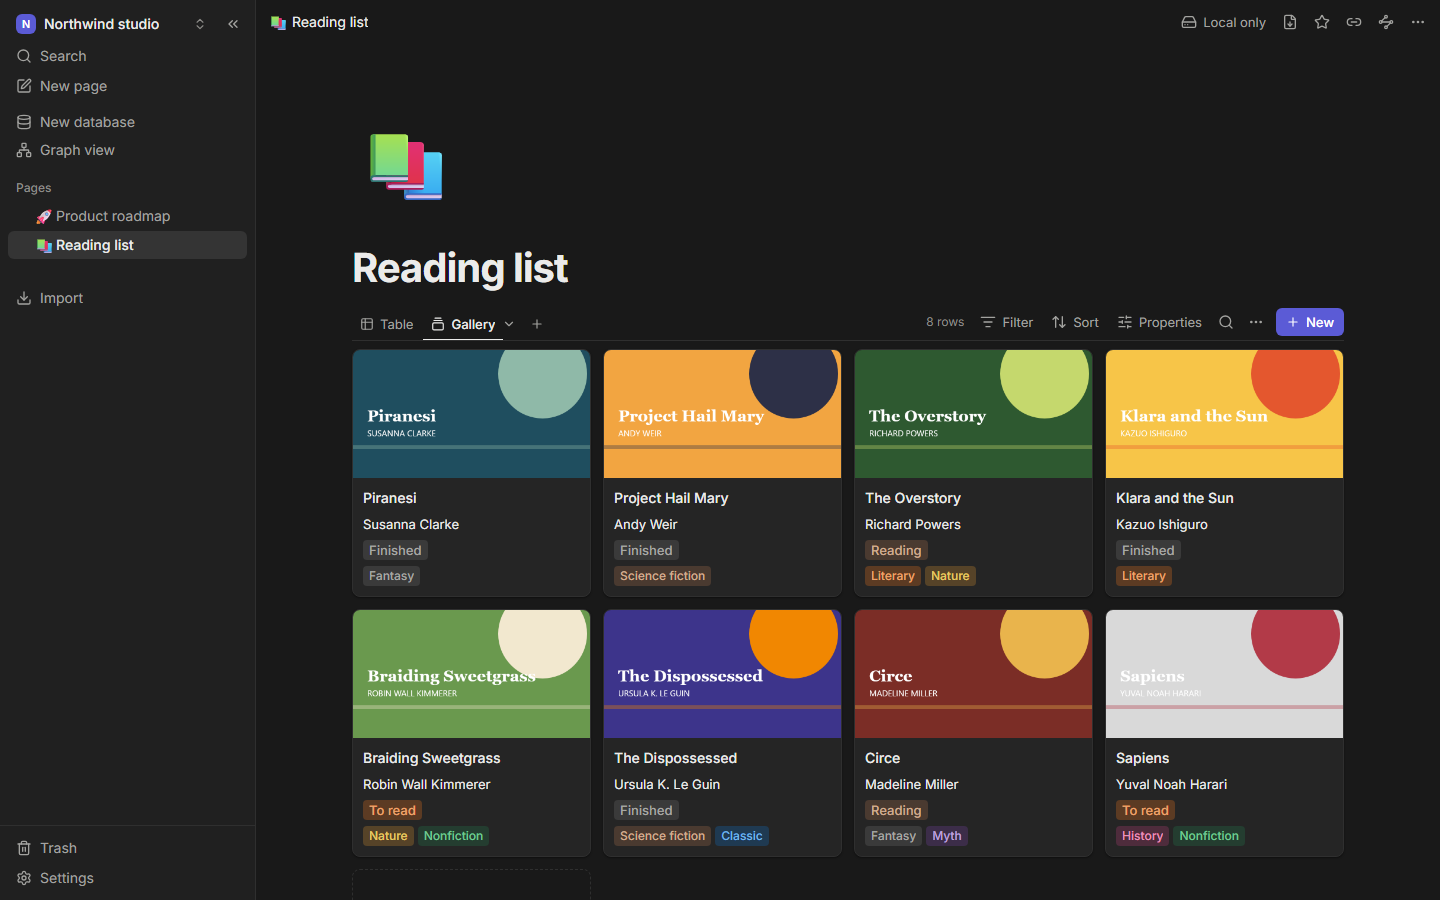Open the Properties panel
The image size is (1440, 900).
1160,322
